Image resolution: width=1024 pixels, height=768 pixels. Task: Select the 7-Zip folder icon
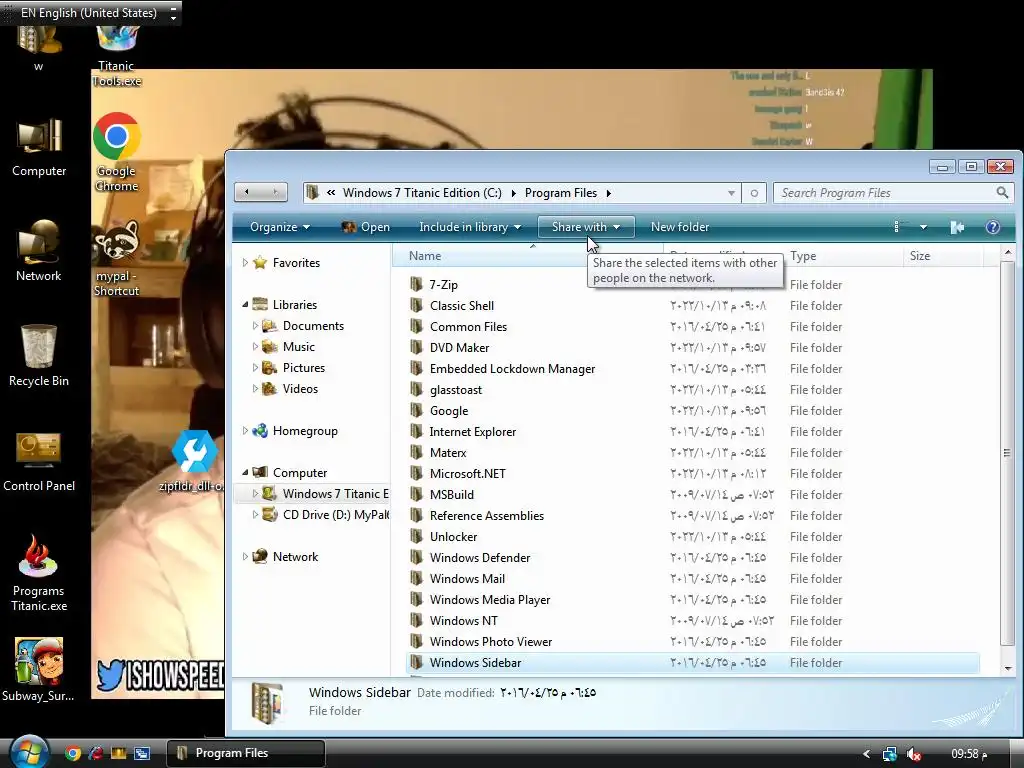[x=416, y=284]
